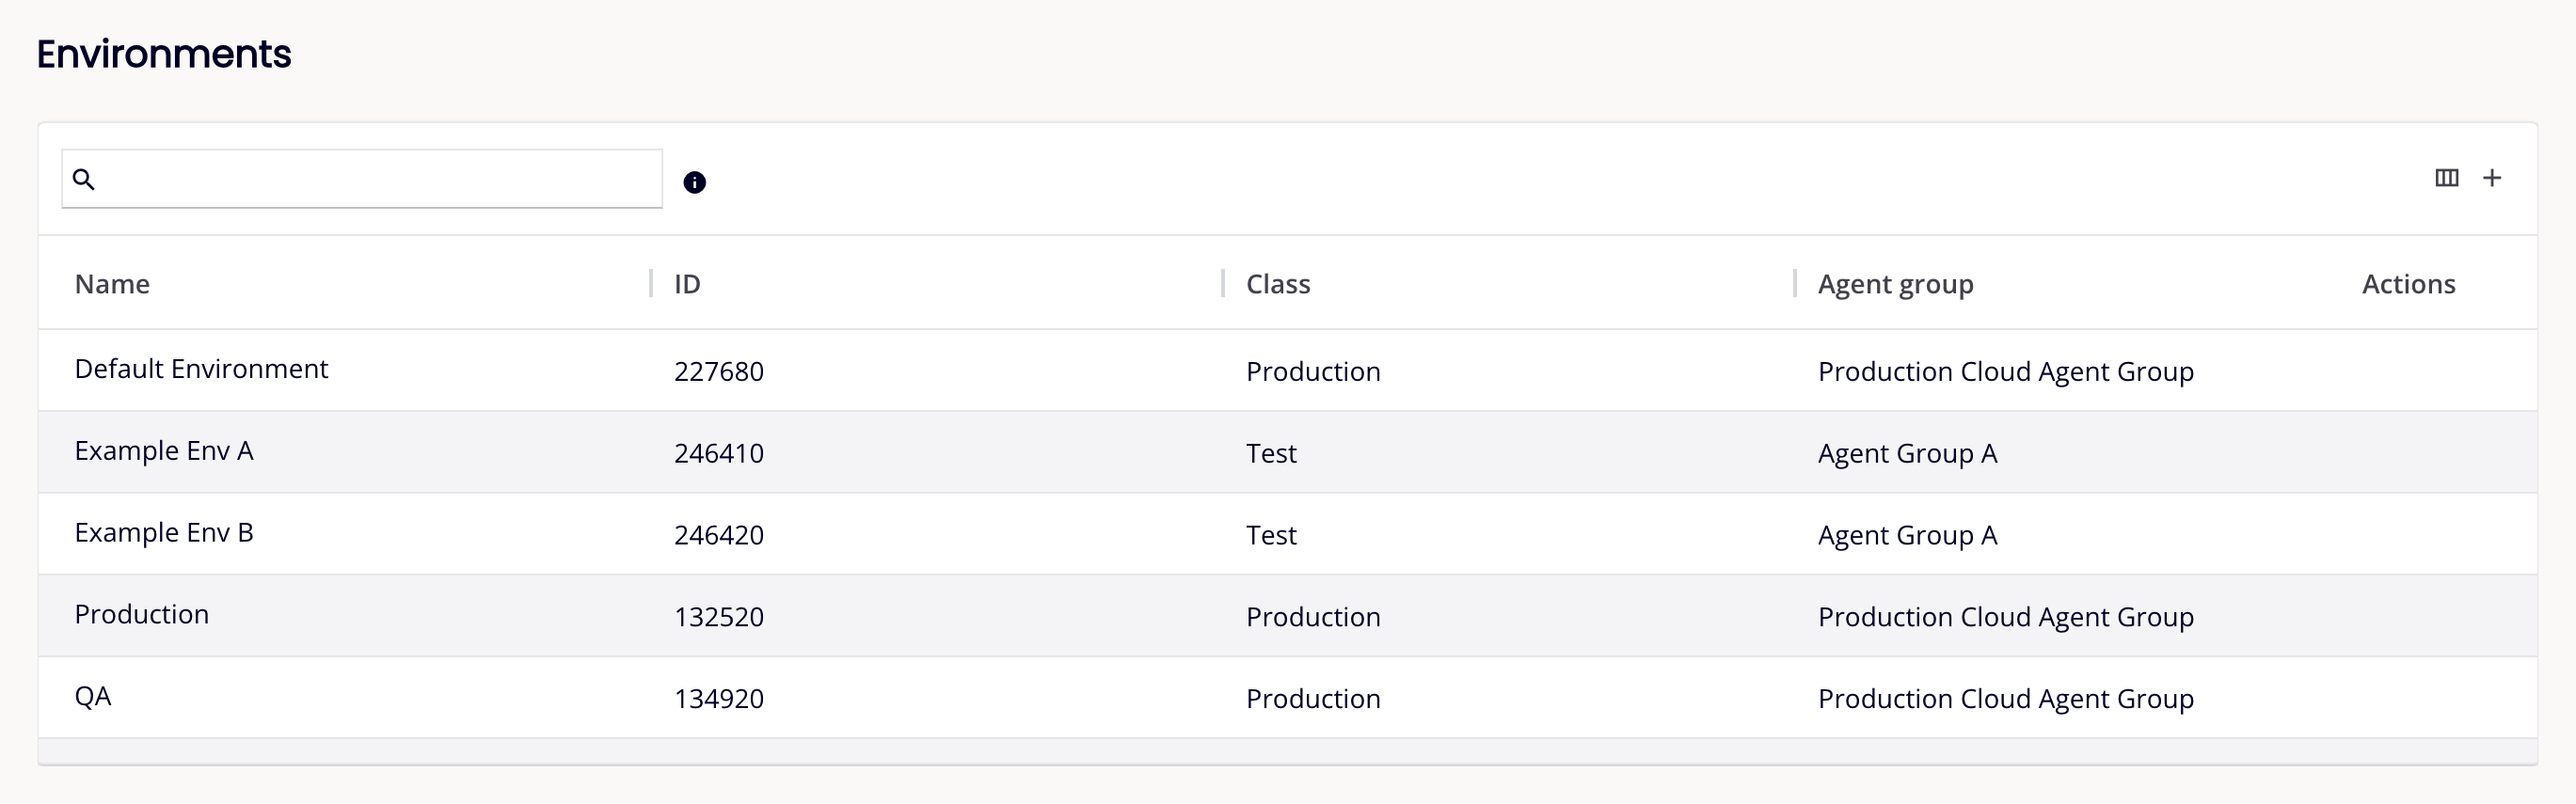Click agent group cell of ID 132520 row
This screenshot has width=2576, height=804.
tap(2005, 617)
